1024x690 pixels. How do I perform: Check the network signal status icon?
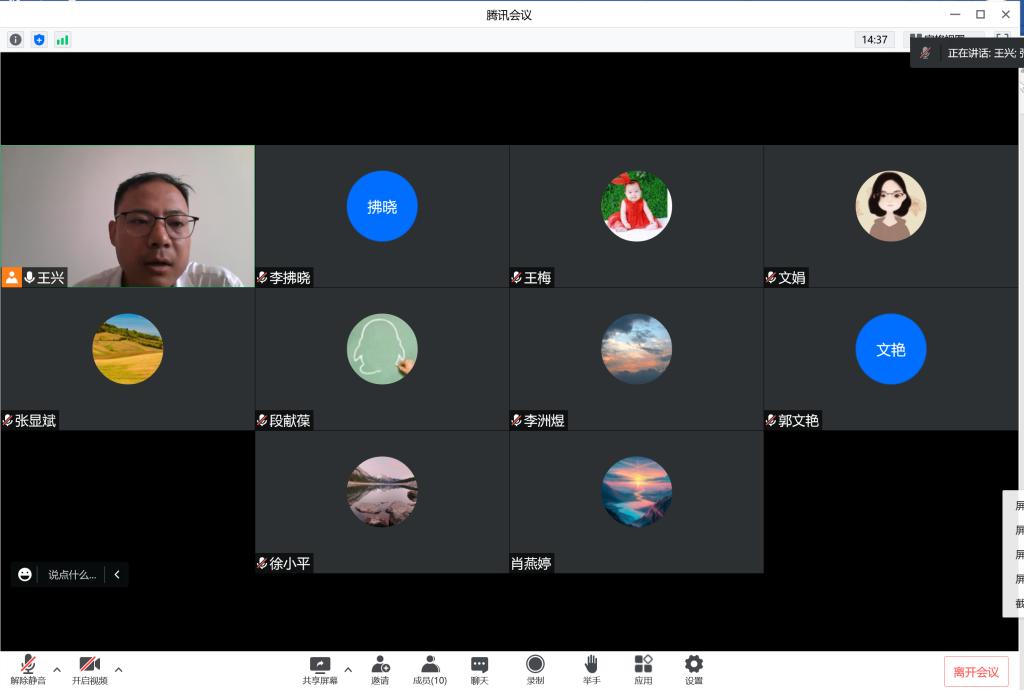63,40
